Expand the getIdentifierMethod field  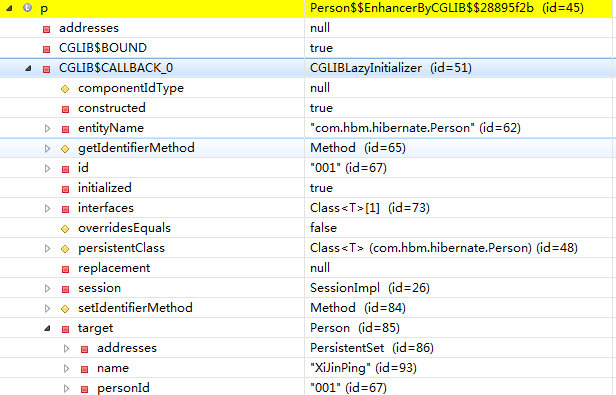click(x=47, y=148)
